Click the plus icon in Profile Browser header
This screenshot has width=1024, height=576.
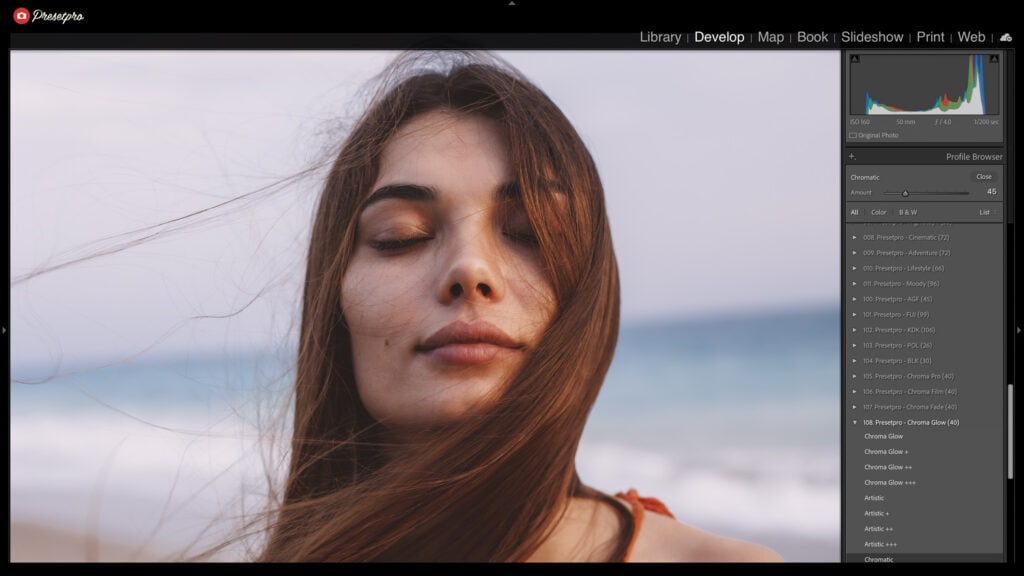(851, 157)
